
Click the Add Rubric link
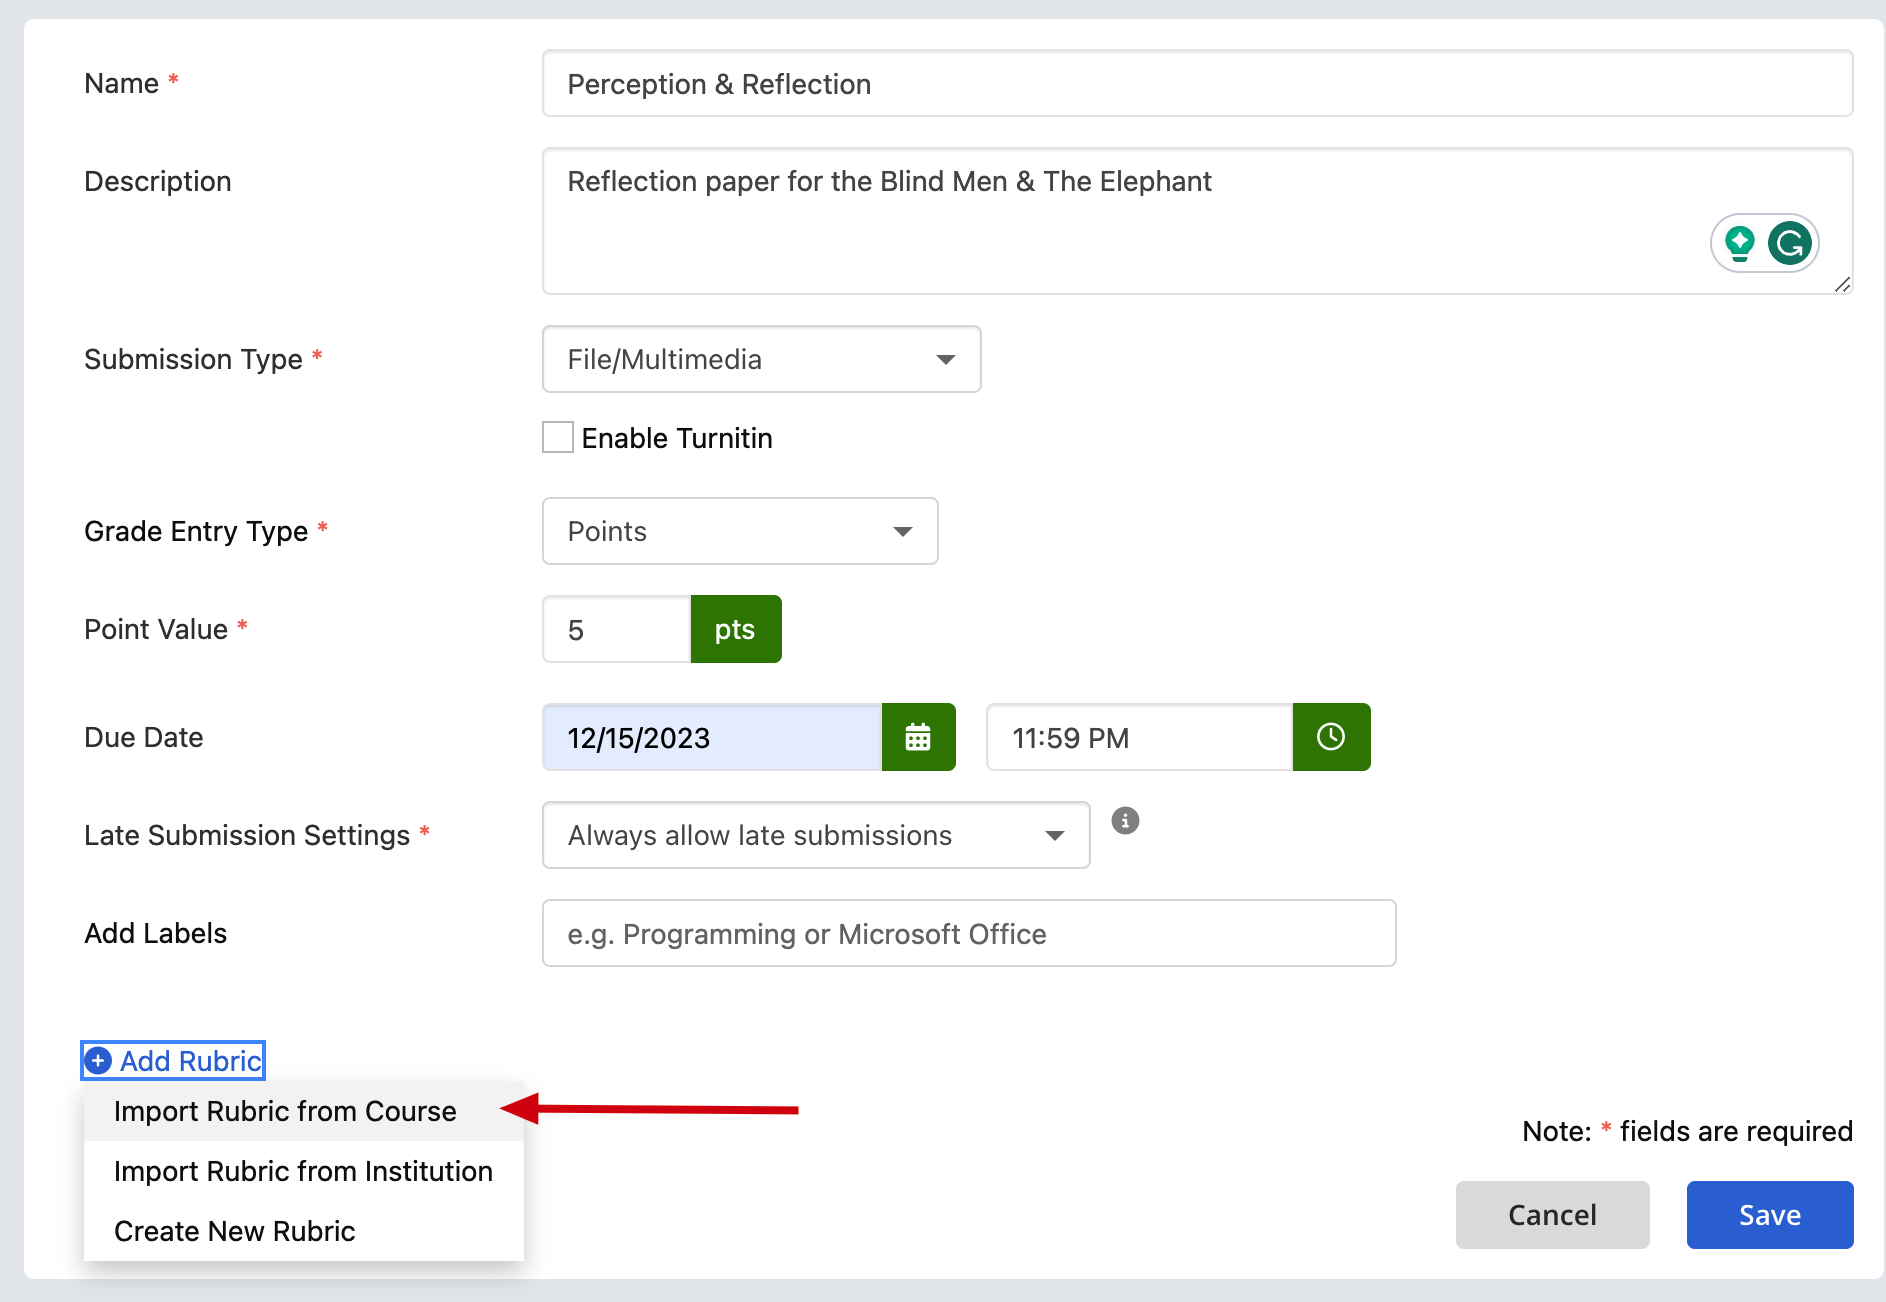(x=173, y=1061)
